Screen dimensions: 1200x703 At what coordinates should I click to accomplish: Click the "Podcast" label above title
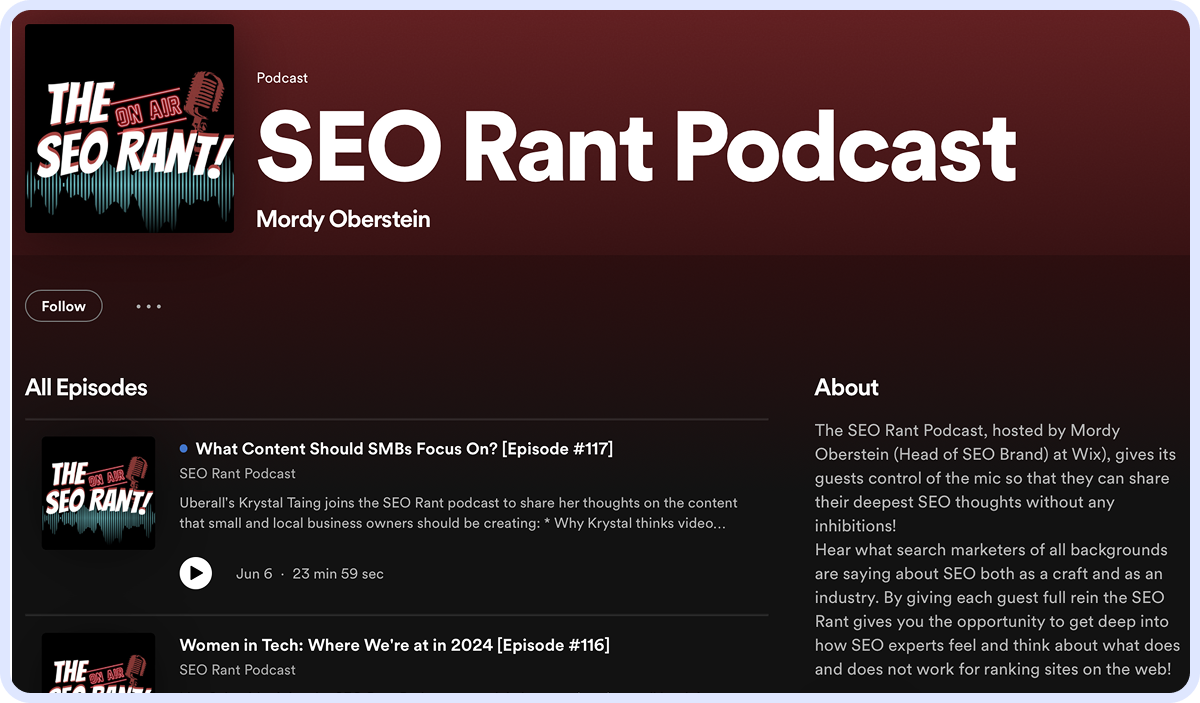pyautogui.click(x=282, y=78)
